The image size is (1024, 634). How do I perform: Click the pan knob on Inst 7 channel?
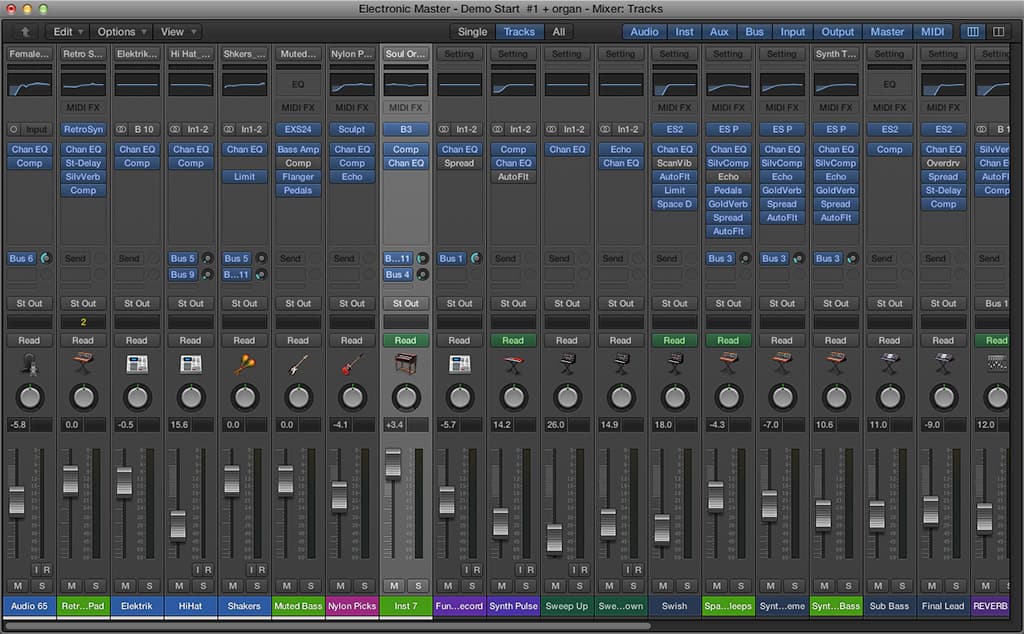pyautogui.click(x=406, y=397)
